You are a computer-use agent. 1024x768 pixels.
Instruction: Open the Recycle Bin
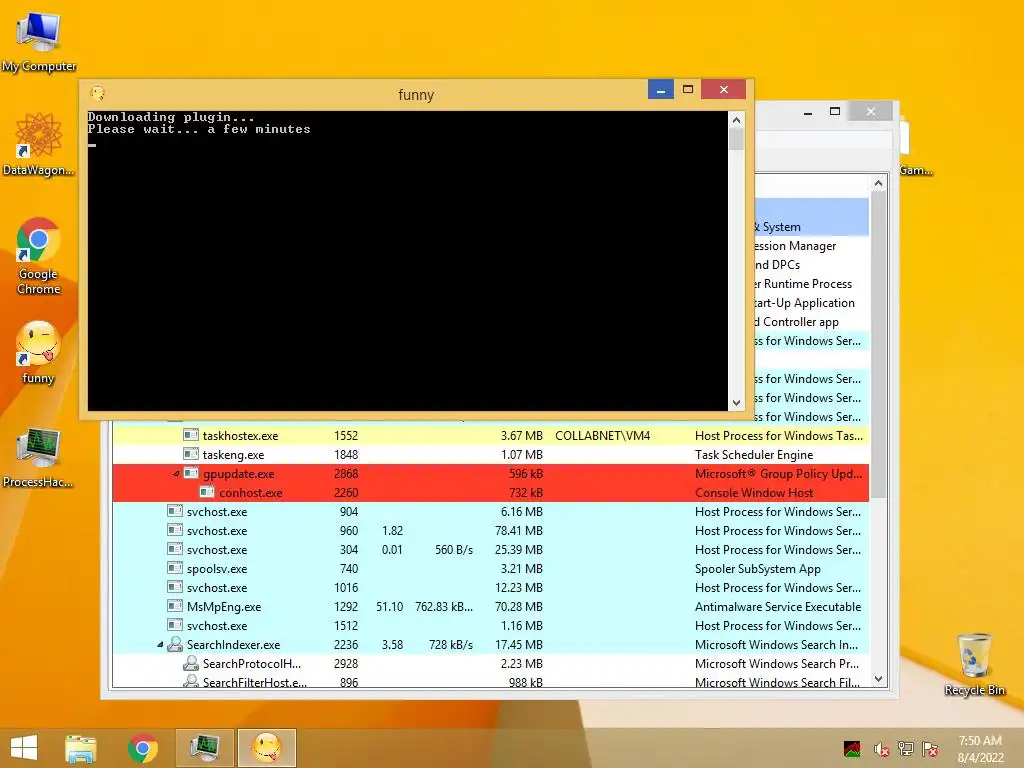(974, 664)
